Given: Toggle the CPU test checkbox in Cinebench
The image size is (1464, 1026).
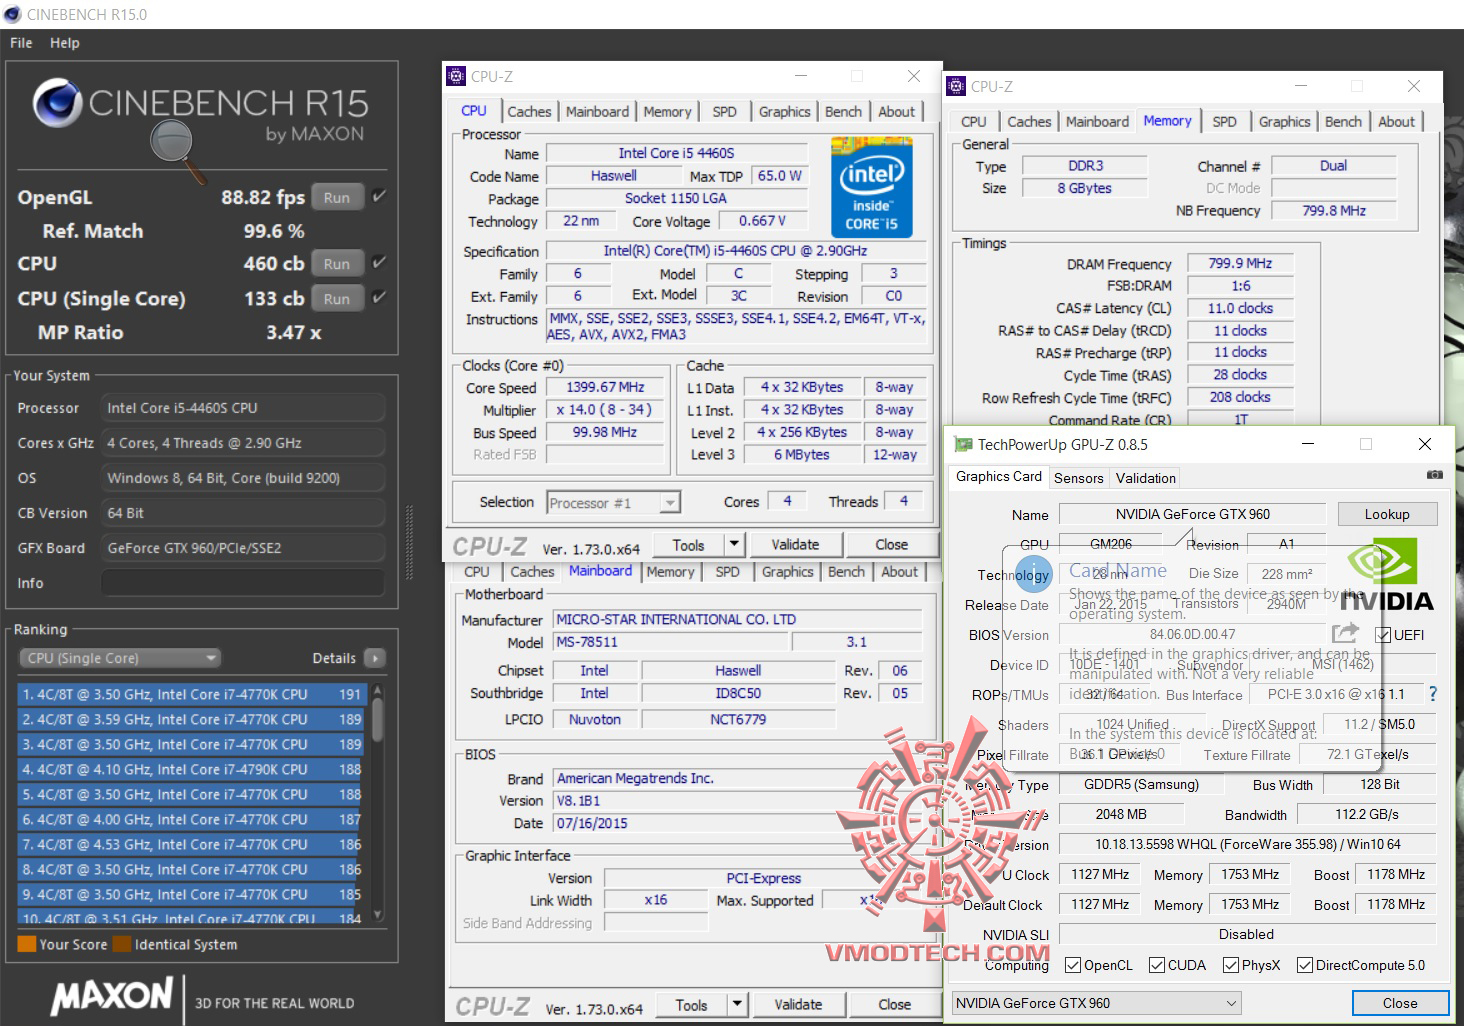Looking at the screenshot, I should 379,263.
